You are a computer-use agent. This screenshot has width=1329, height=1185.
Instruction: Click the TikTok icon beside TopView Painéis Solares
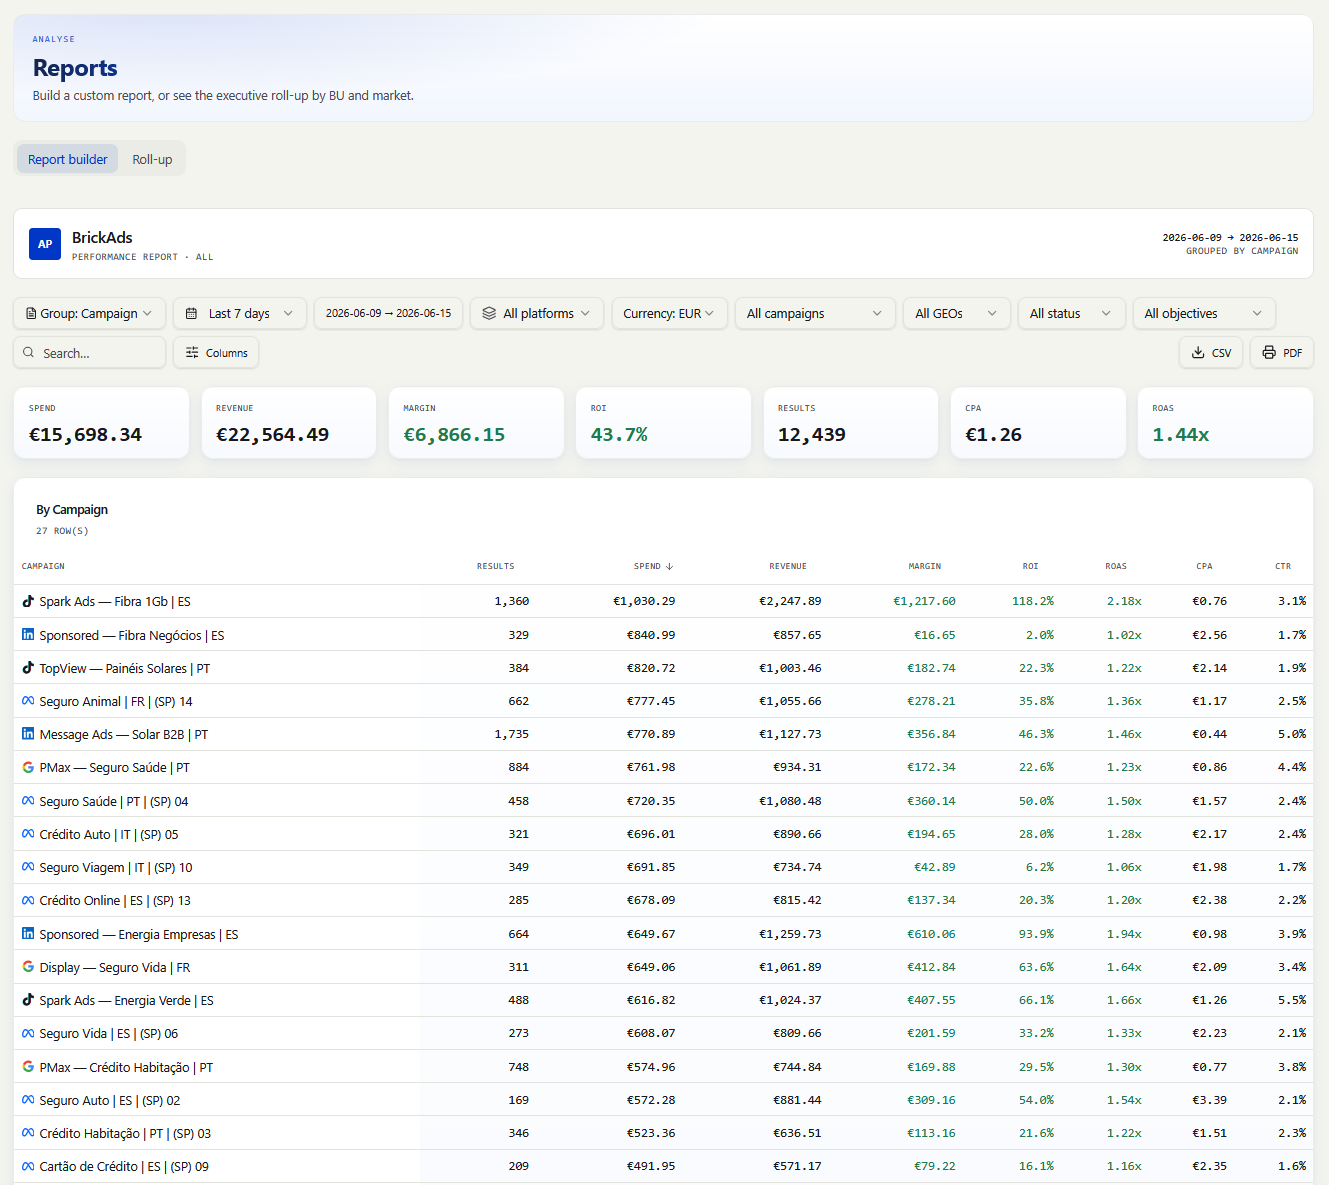(28, 667)
